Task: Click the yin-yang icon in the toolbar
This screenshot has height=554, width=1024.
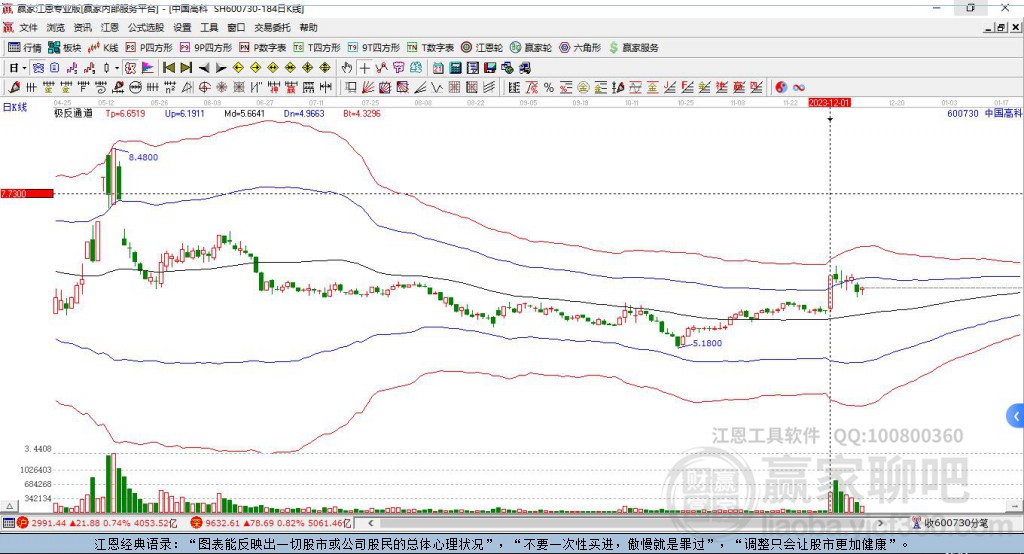Action: [x=781, y=88]
